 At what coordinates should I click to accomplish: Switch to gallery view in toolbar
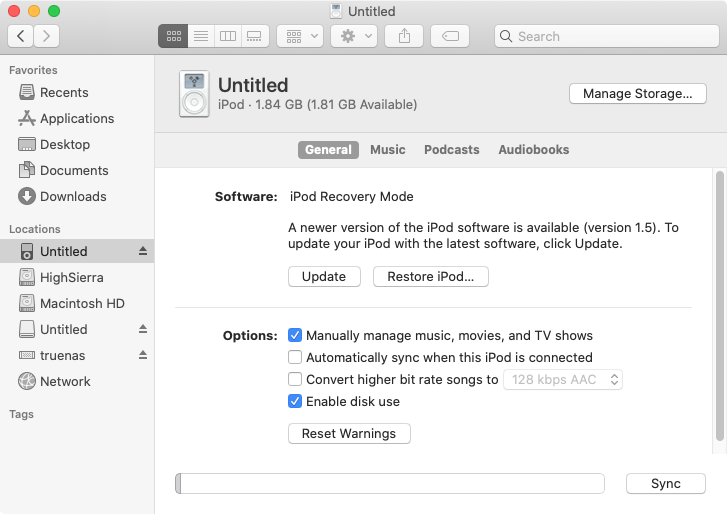(255, 36)
